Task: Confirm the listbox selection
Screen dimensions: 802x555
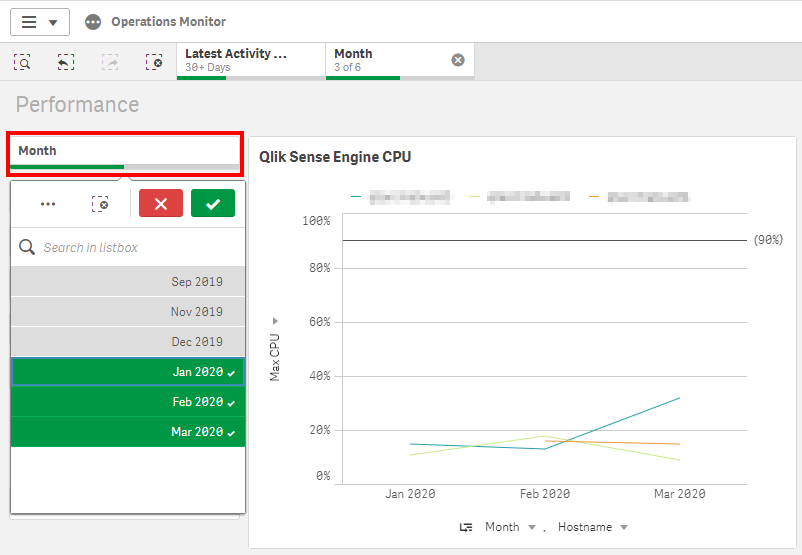Action: point(212,203)
